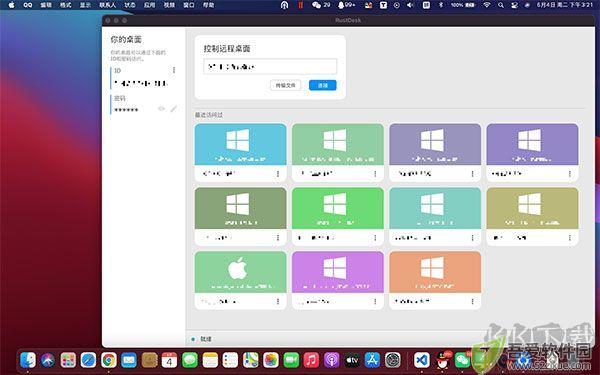
Task: Open Photos from the Dock
Action: pyautogui.click(x=271, y=360)
